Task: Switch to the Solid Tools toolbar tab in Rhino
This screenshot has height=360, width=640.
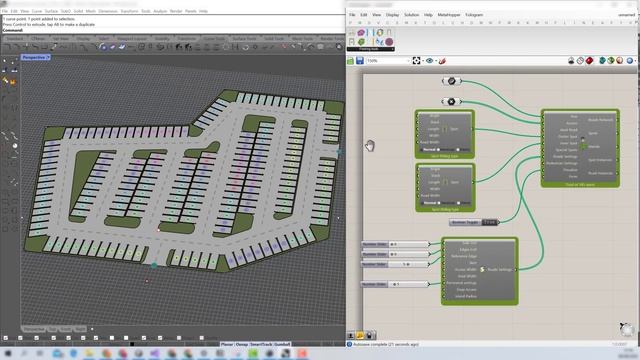Action: click(x=274, y=38)
